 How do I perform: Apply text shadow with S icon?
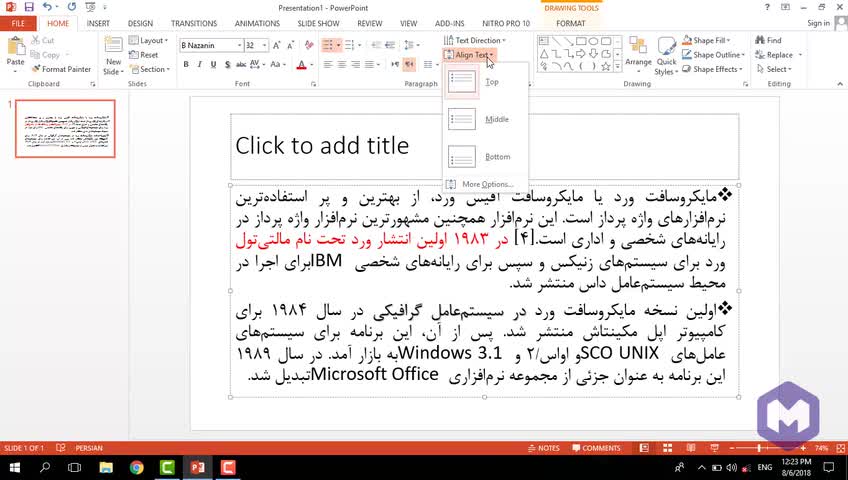[227, 64]
